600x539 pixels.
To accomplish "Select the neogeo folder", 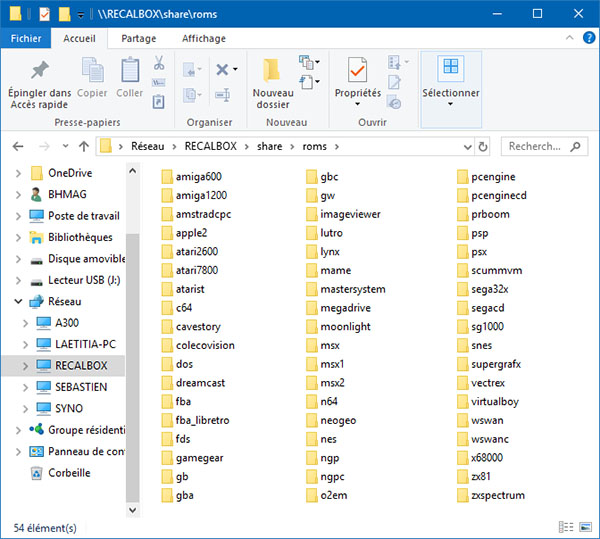I will pyautogui.click(x=331, y=420).
